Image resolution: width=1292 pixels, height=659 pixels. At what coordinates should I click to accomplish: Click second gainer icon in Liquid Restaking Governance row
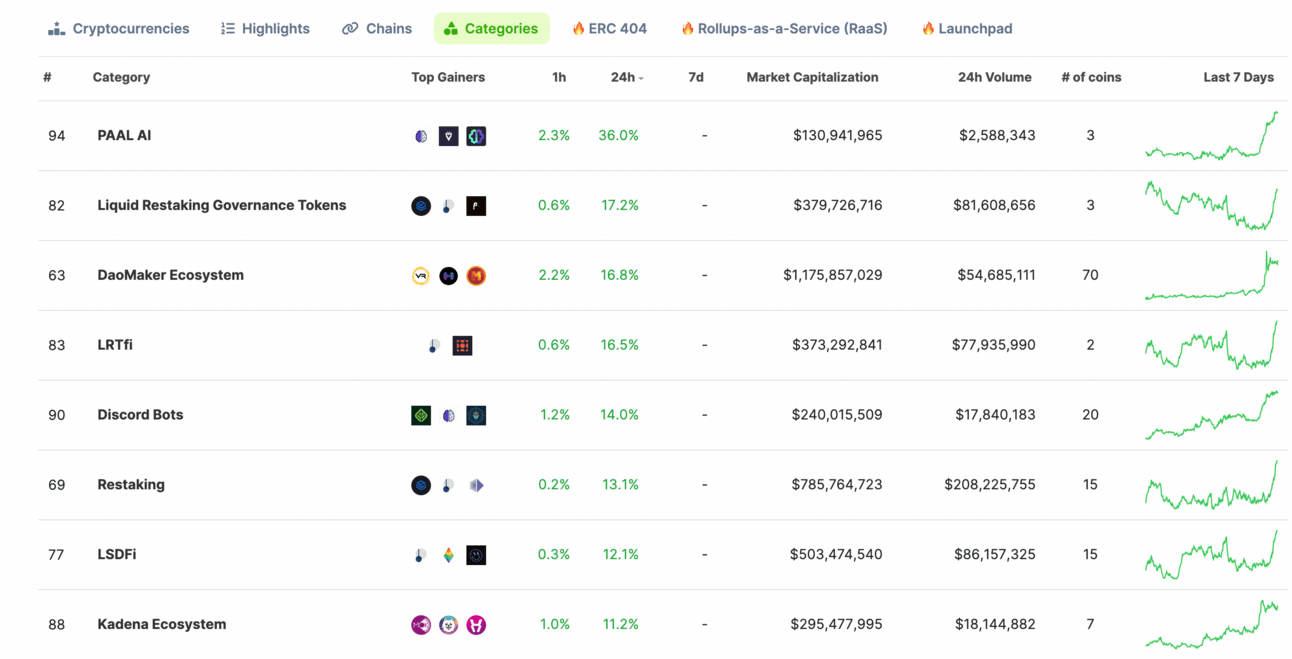(x=448, y=206)
